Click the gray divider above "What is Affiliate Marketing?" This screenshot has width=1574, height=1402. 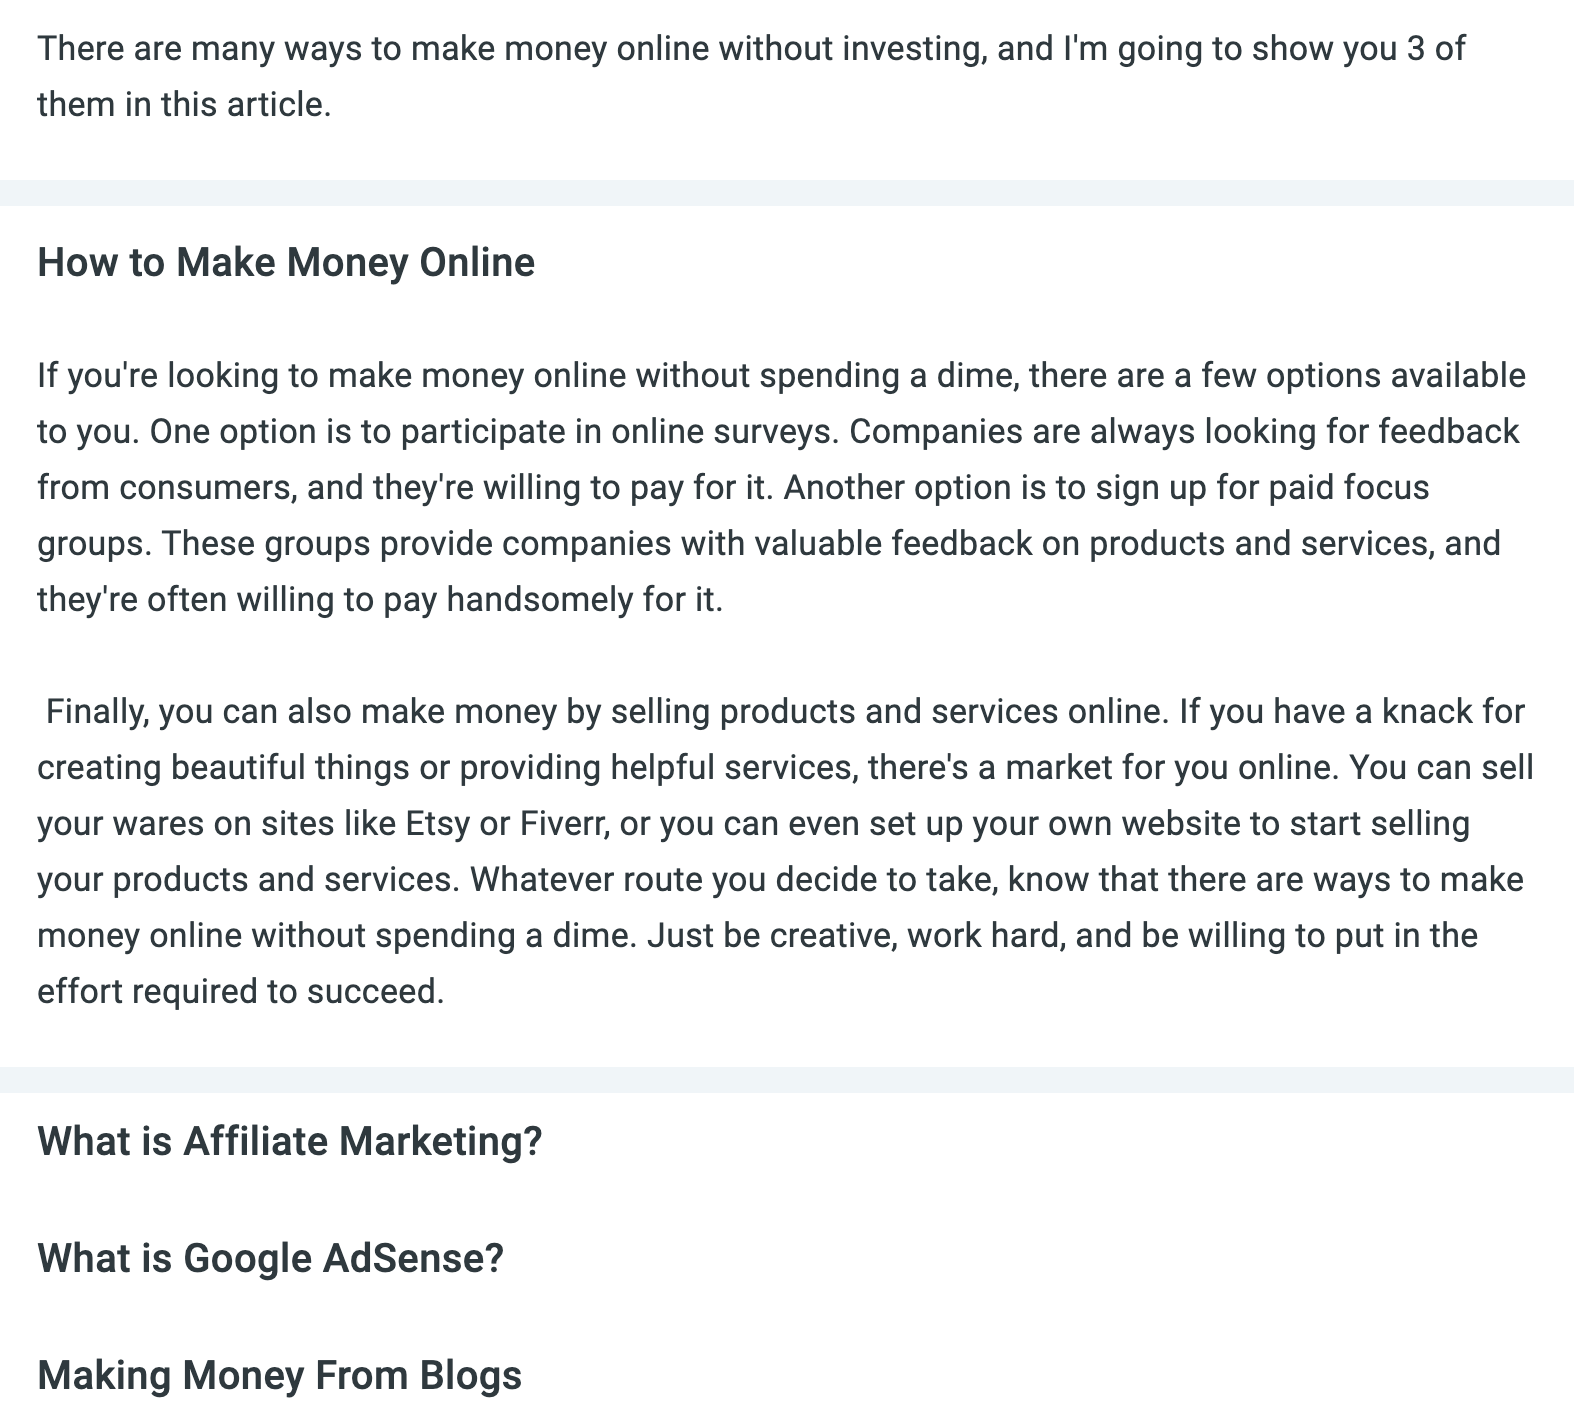[787, 1080]
